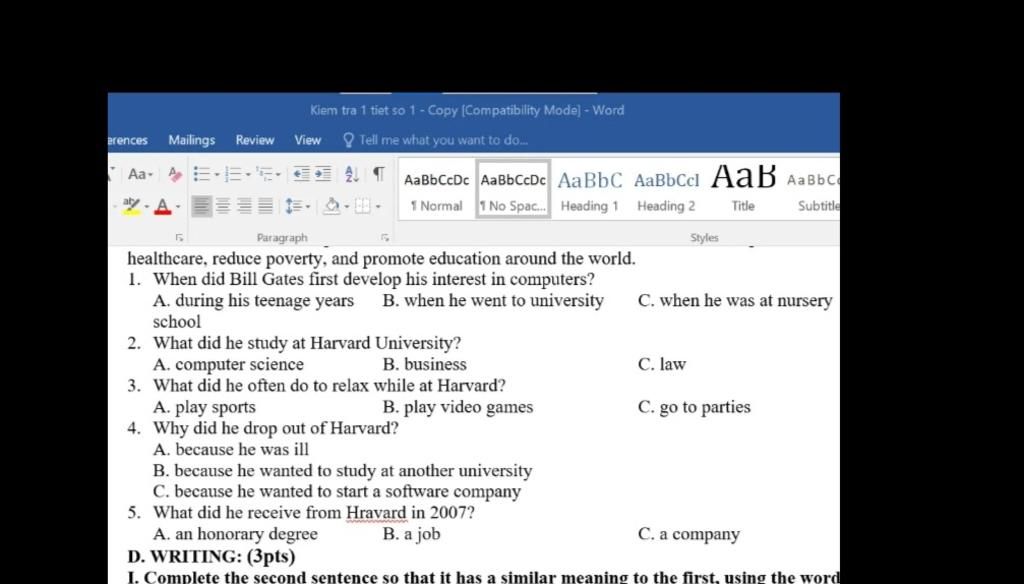
Task: Click answer A. during his teenage years
Action: coord(253,300)
